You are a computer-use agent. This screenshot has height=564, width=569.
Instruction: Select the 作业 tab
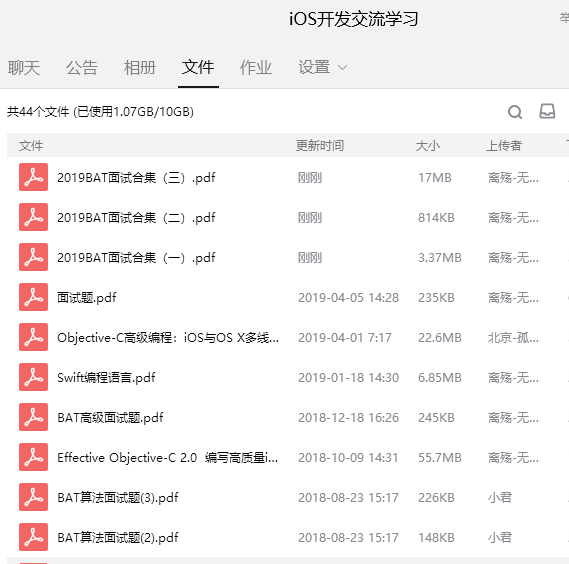pos(256,68)
